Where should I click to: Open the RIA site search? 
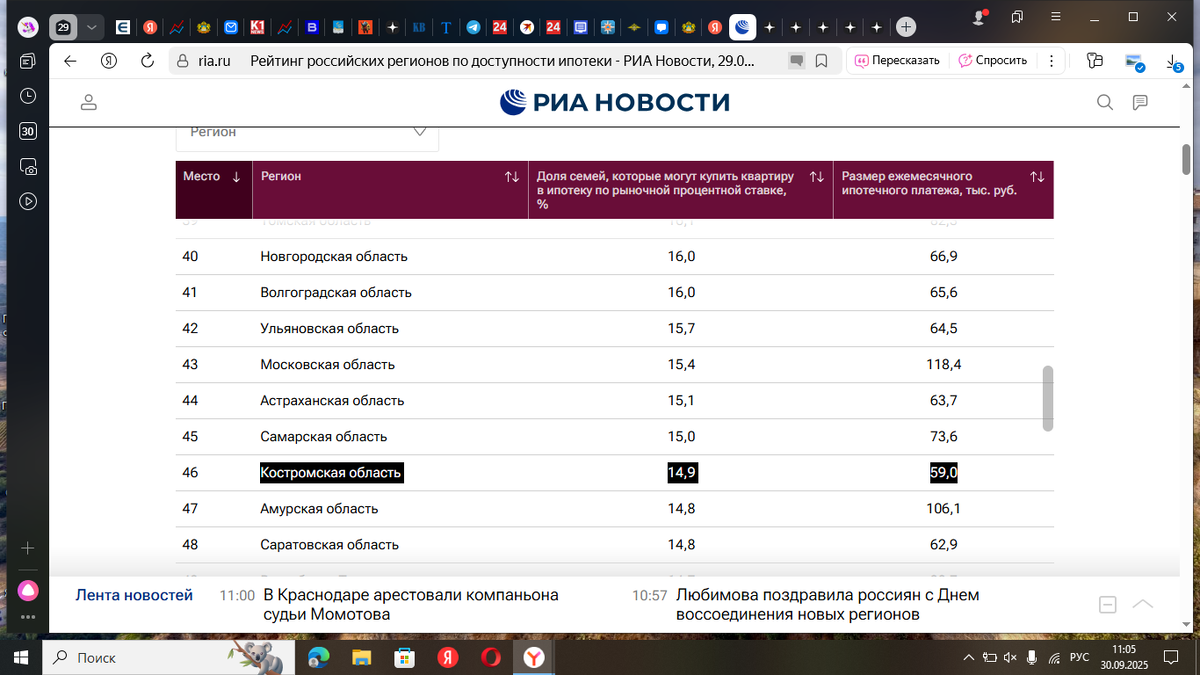(1105, 102)
